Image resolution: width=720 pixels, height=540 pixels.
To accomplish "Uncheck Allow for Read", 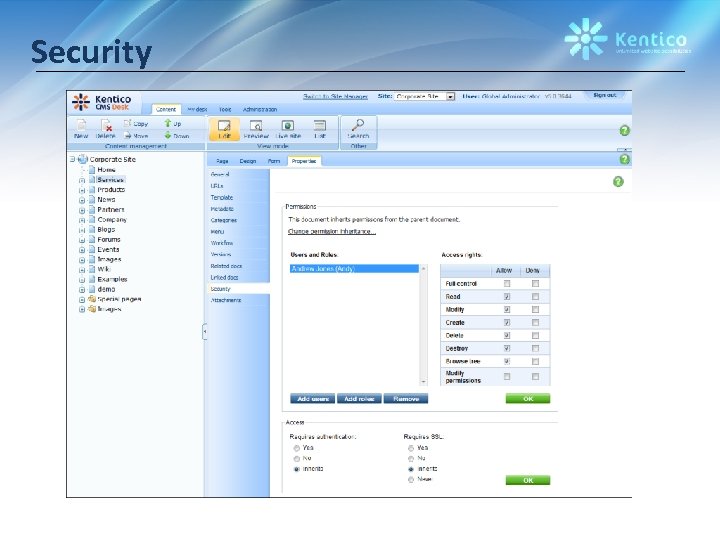I will coord(507,297).
